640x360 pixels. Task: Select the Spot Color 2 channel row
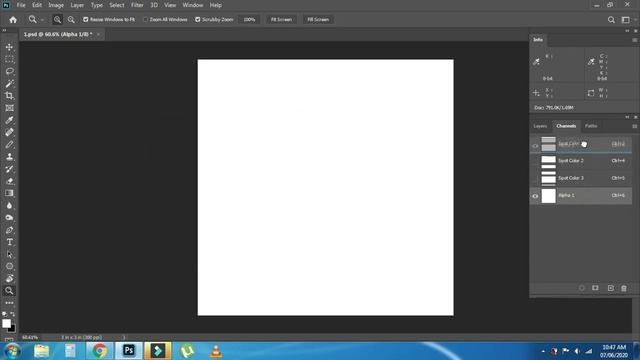pyautogui.click(x=581, y=161)
